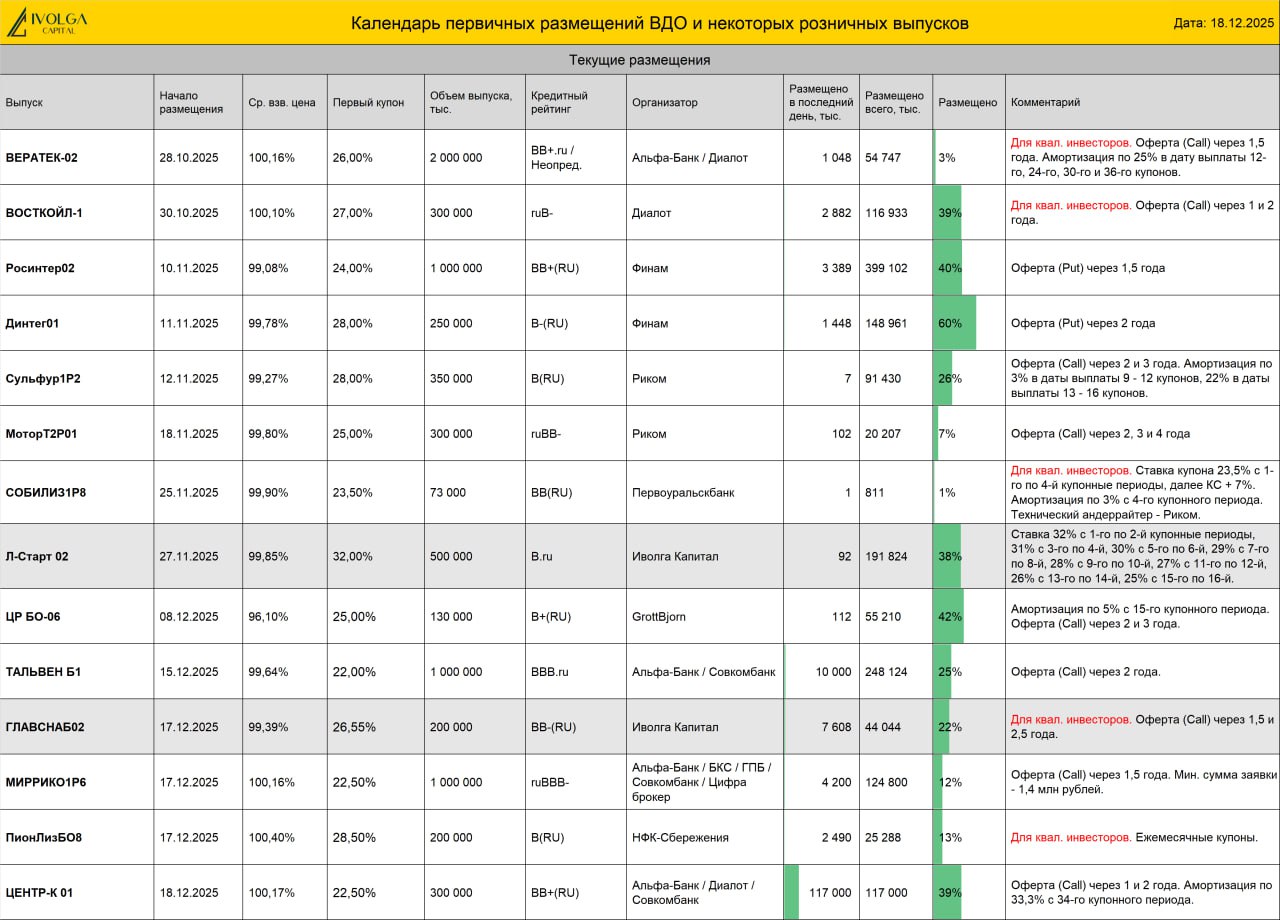This screenshot has height=920, width=1280.
Task: Click total placed value 191 824
Action: 886,556
